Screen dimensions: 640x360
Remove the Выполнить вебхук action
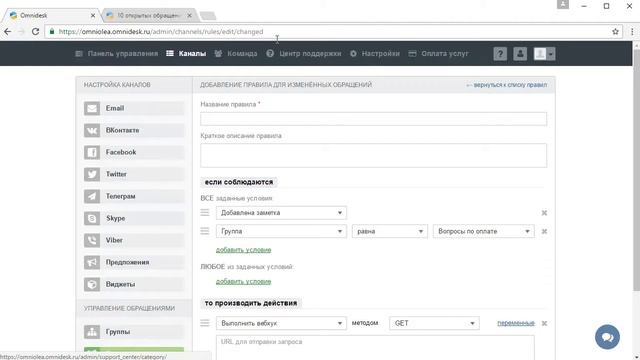point(544,323)
